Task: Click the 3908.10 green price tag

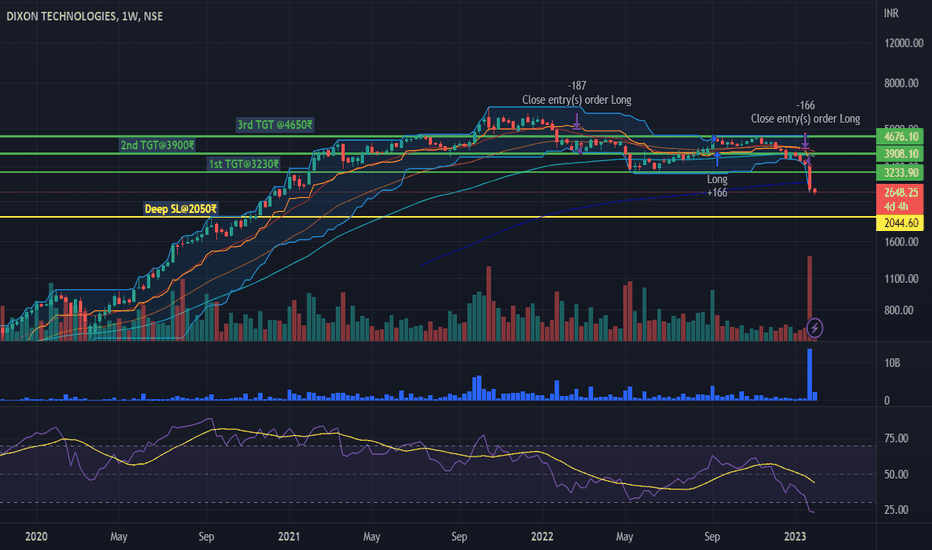Action: [900, 154]
